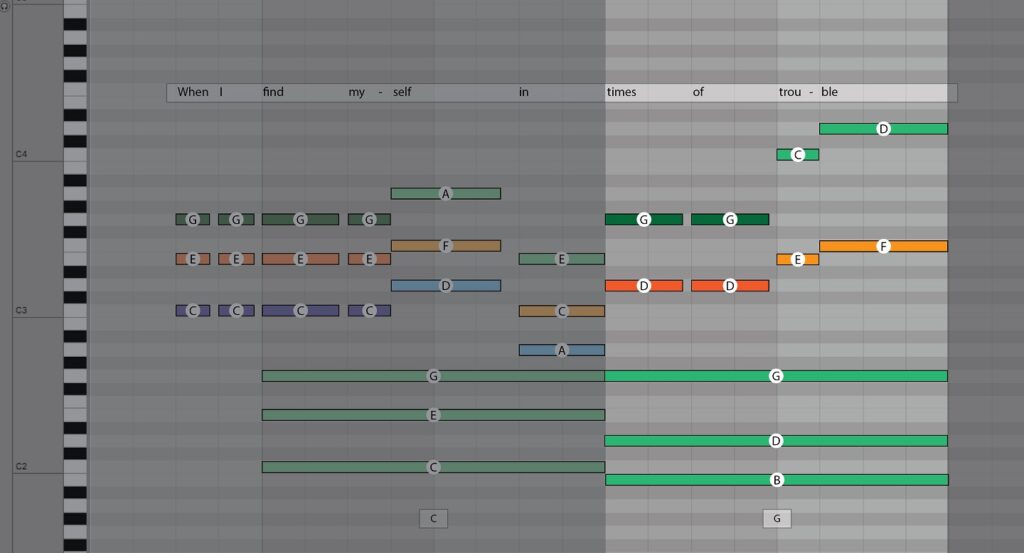The width and height of the screenshot is (1024, 553).
Task: Select the long muted green bass C note
Action: tap(433, 467)
